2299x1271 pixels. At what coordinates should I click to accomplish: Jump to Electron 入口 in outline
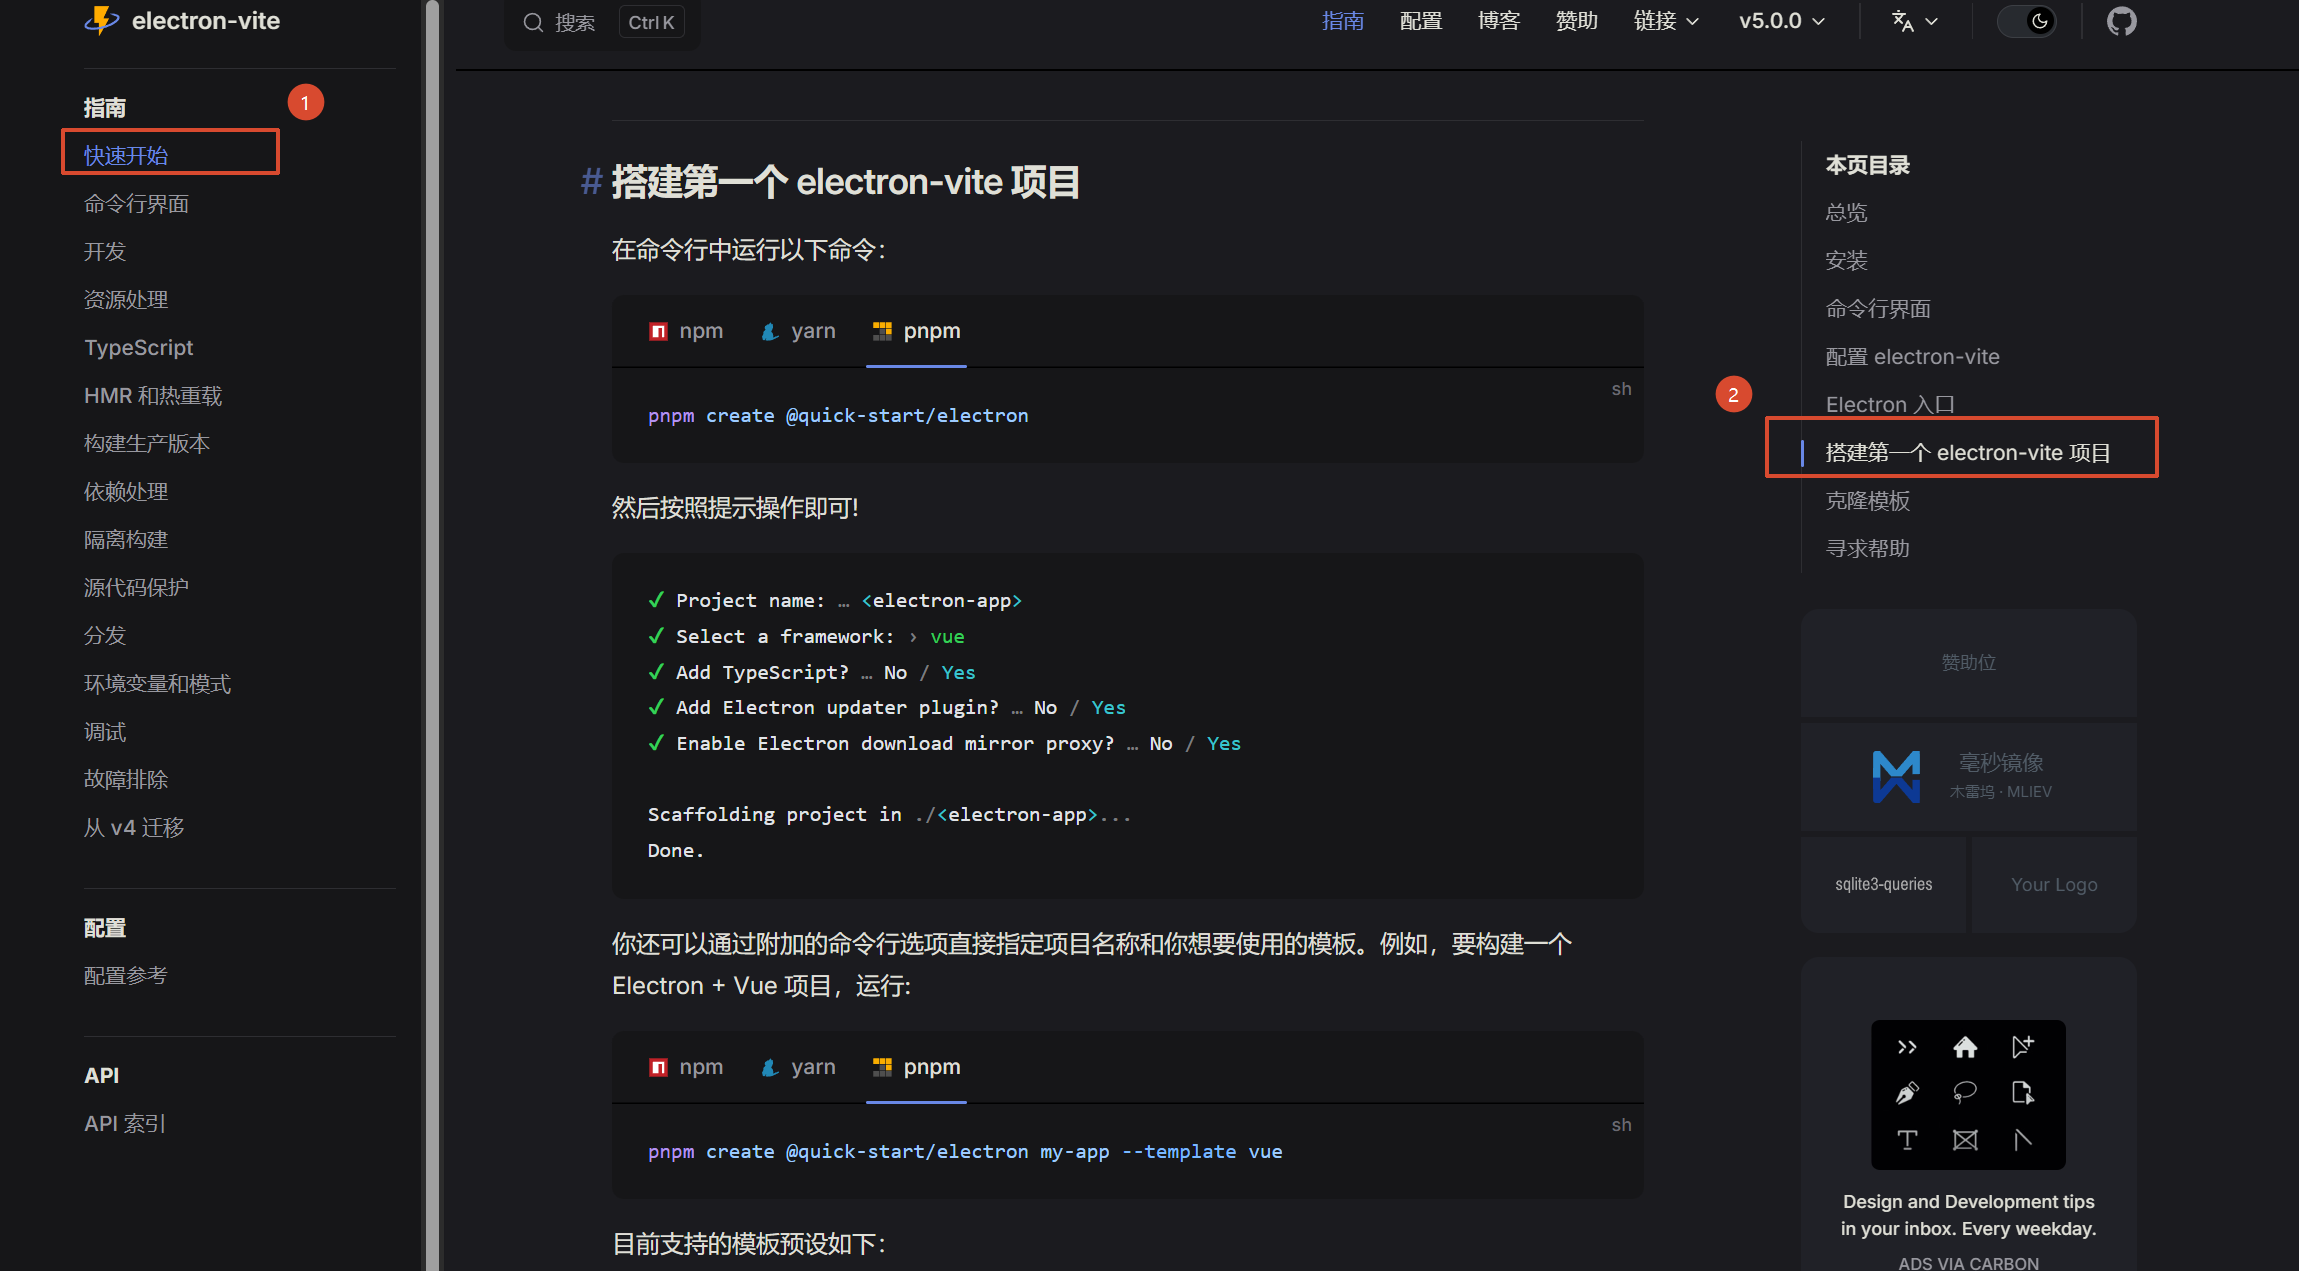tap(1890, 405)
